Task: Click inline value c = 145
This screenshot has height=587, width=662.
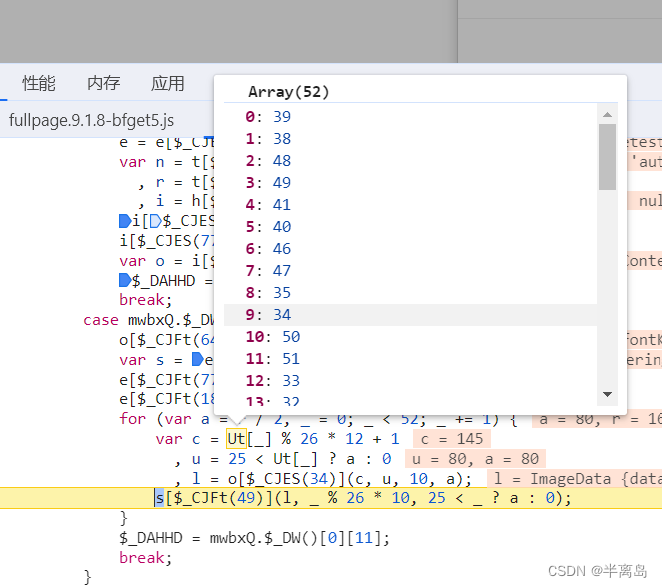Action: 452,439
